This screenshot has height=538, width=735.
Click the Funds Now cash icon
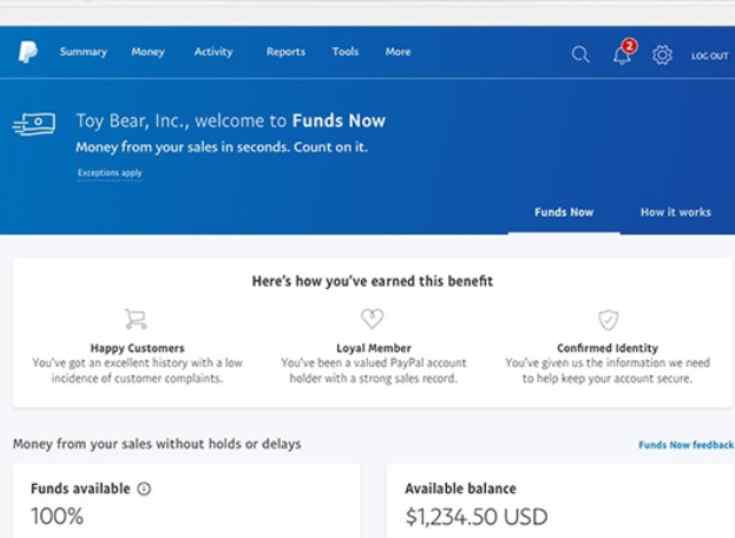[34, 124]
